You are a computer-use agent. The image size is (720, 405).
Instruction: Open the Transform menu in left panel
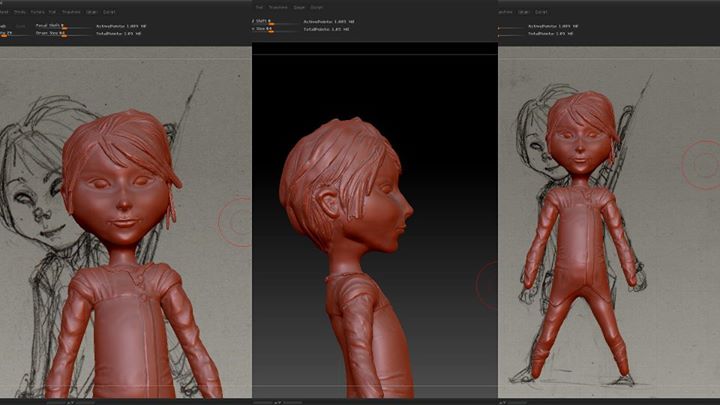pos(72,11)
